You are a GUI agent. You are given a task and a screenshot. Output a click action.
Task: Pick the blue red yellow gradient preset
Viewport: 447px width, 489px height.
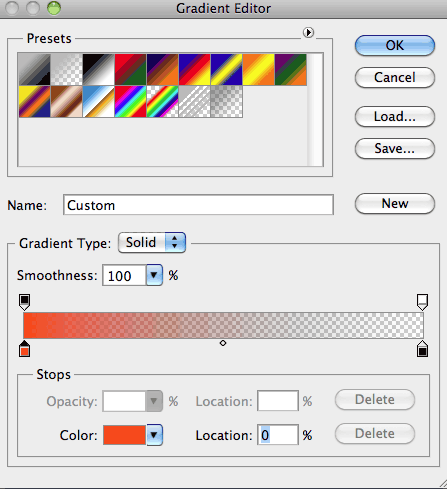click(194, 70)
